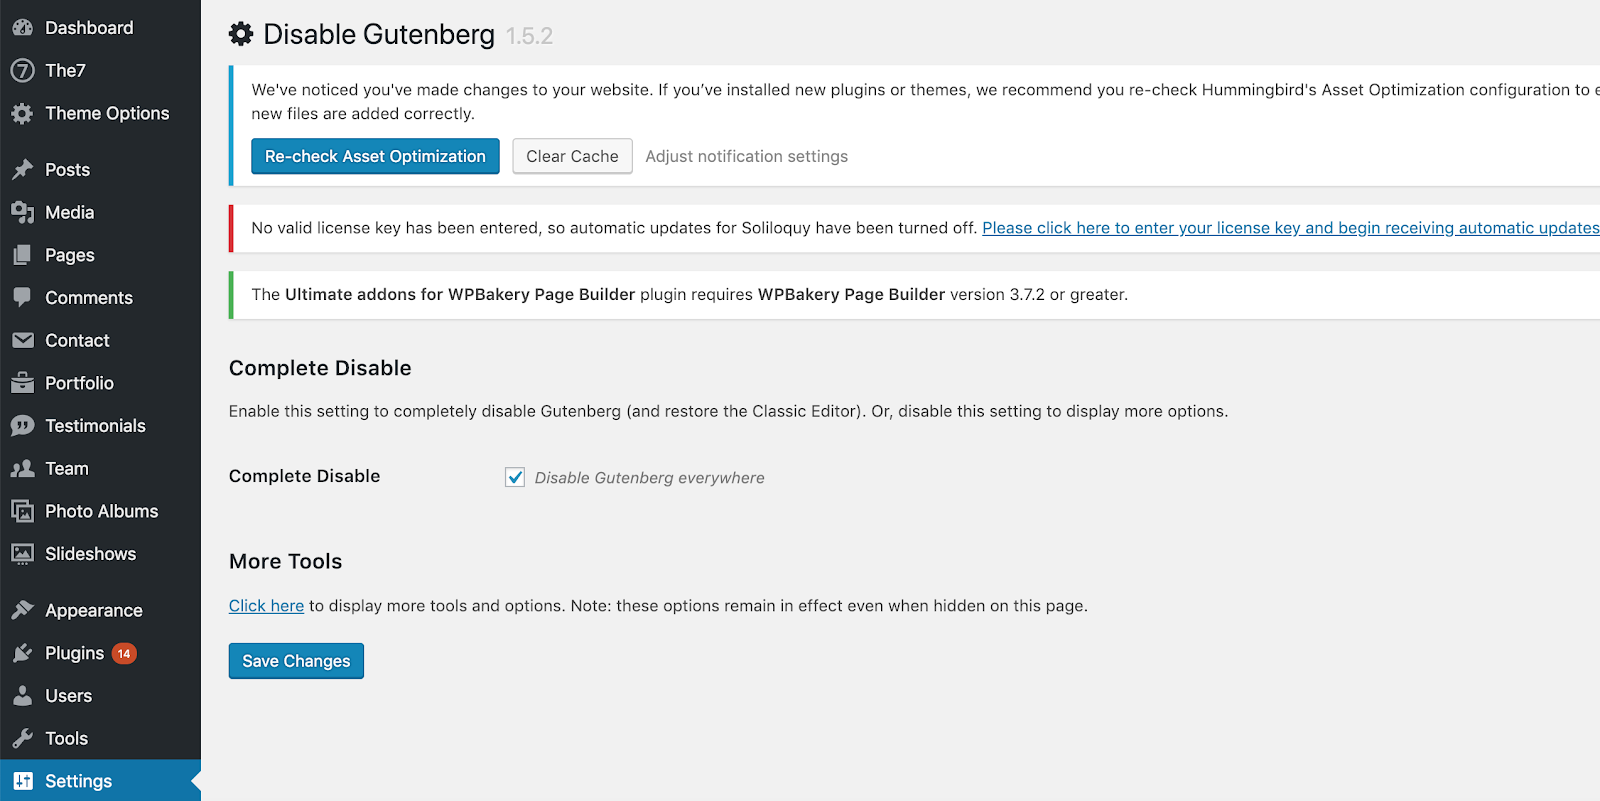Click the Comments speech bubble icon
Viewport: 1600px width, 801px height.
[22, 297]
